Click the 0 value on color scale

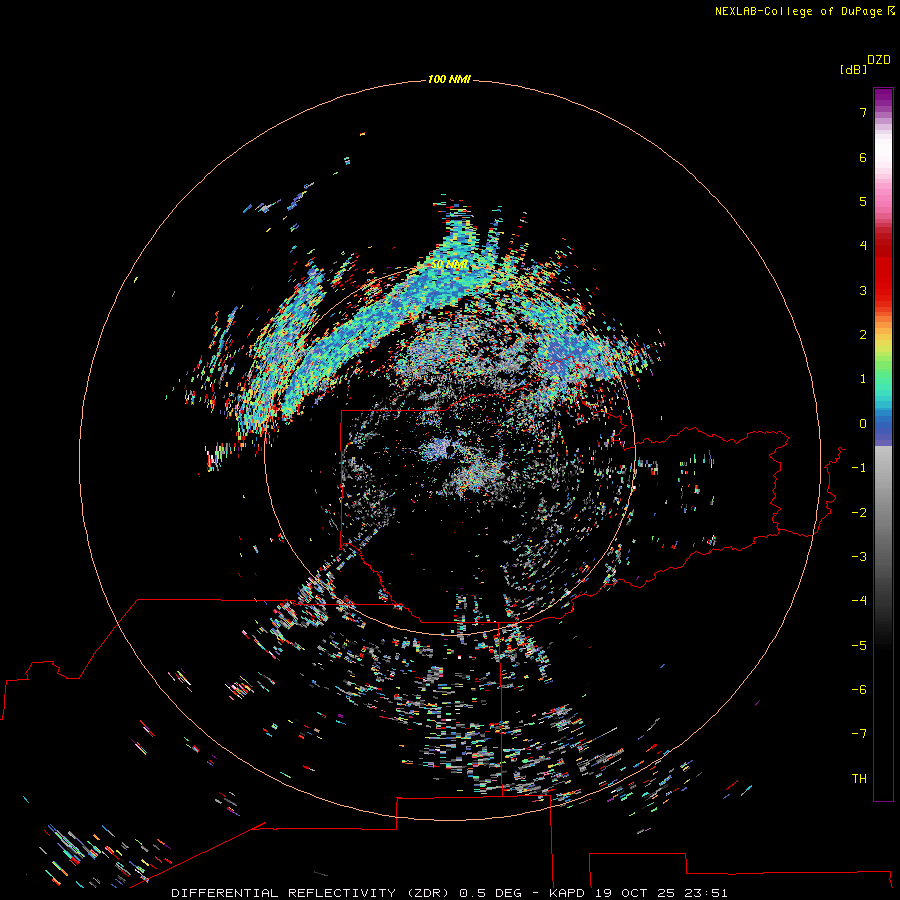tap(863, 424)
